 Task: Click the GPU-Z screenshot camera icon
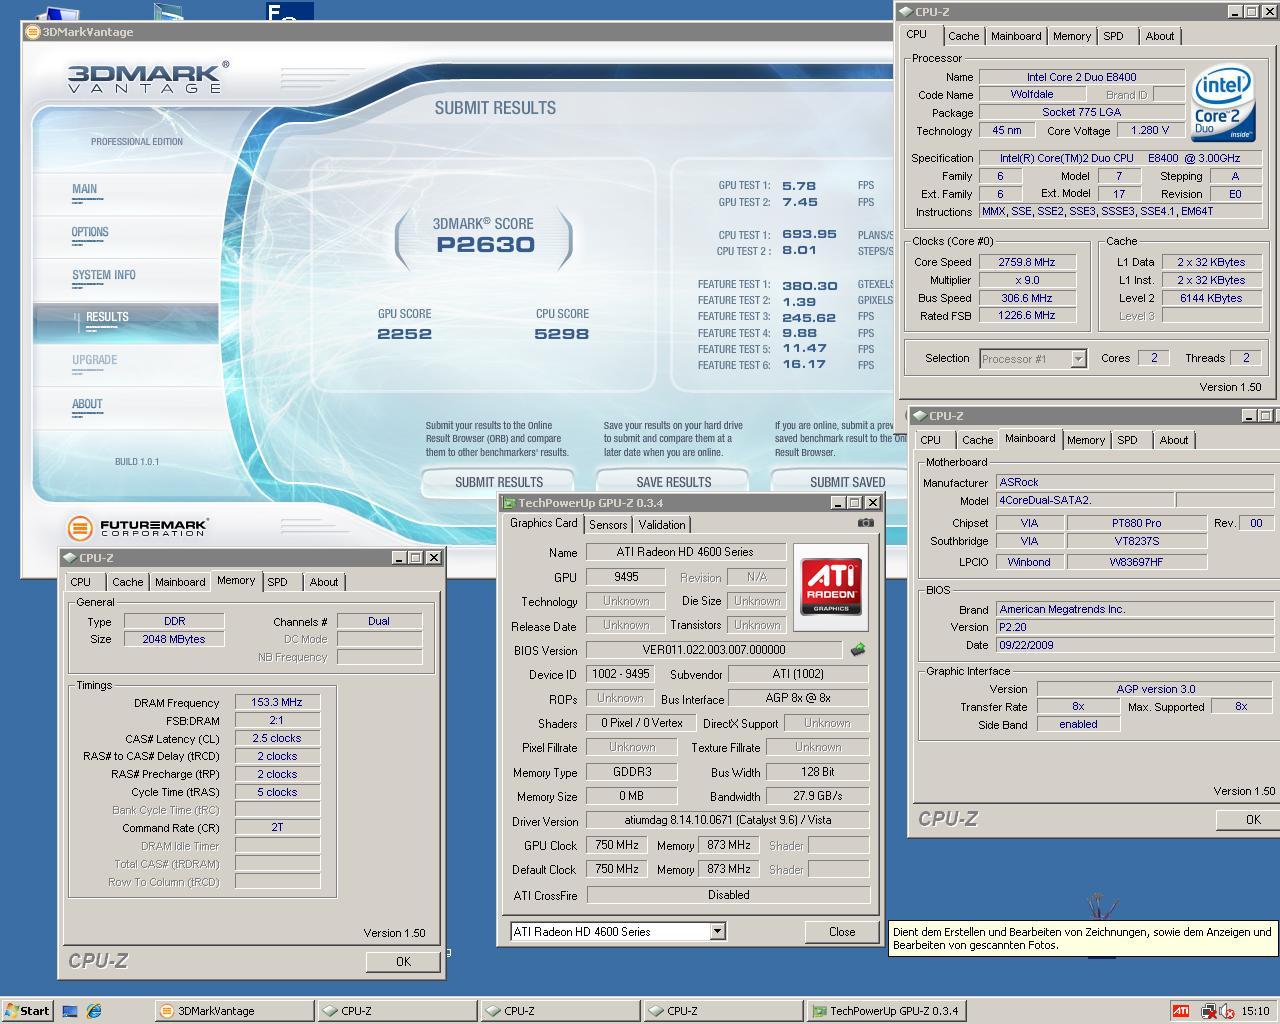click(x=865, y=523)
